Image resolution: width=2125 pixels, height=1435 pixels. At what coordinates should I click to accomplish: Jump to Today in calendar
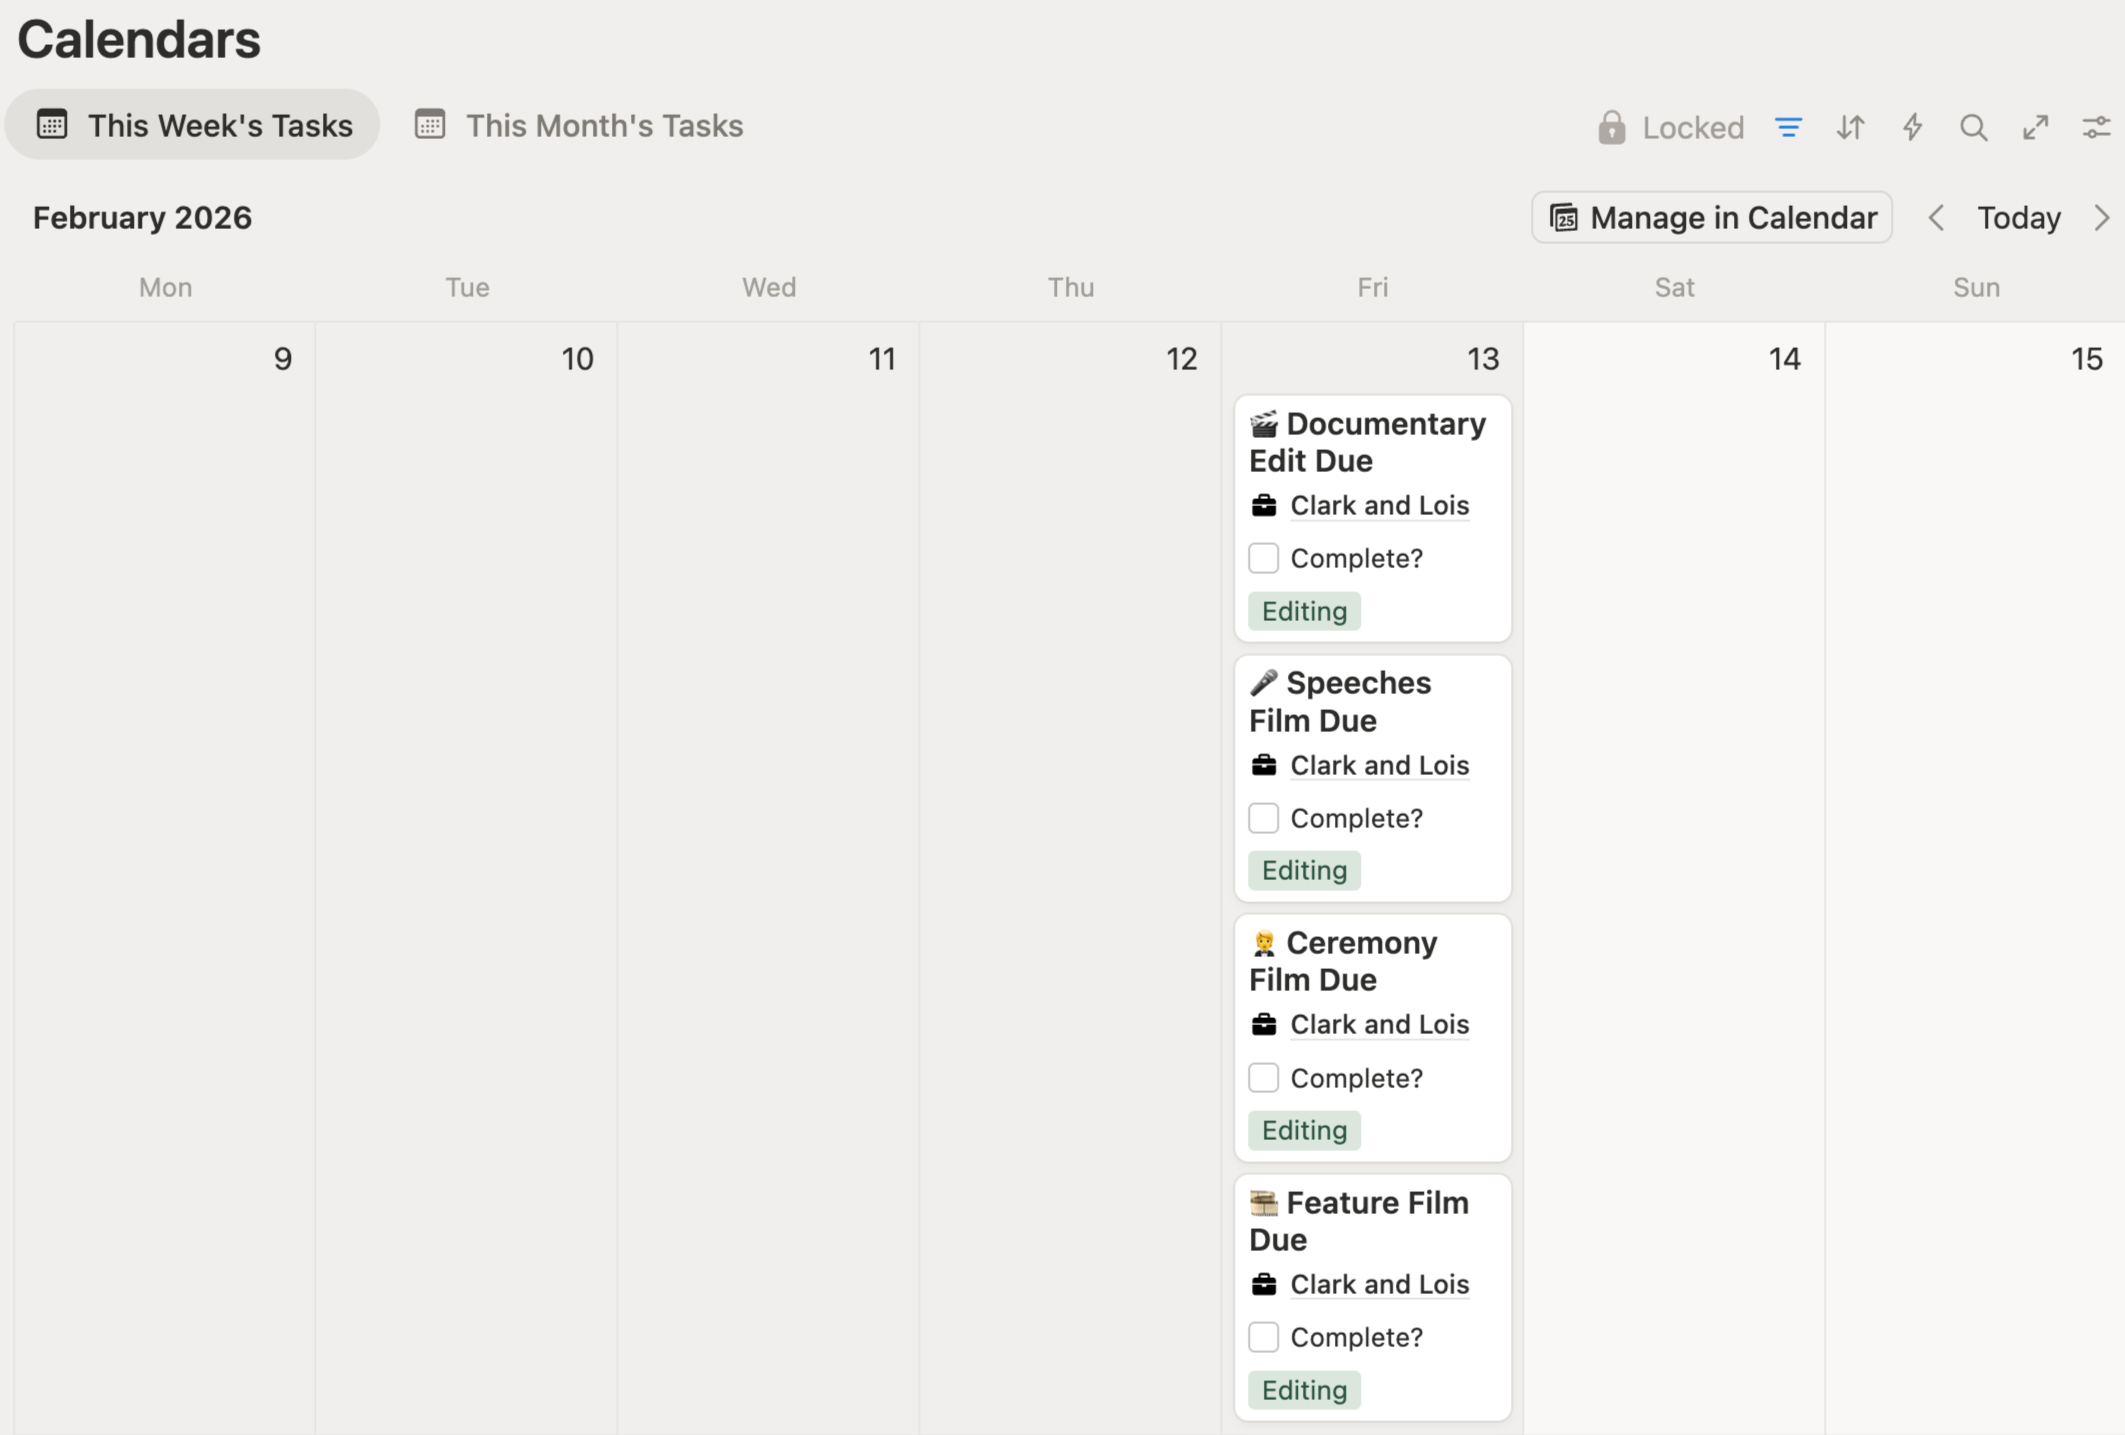pos(2018,217)
